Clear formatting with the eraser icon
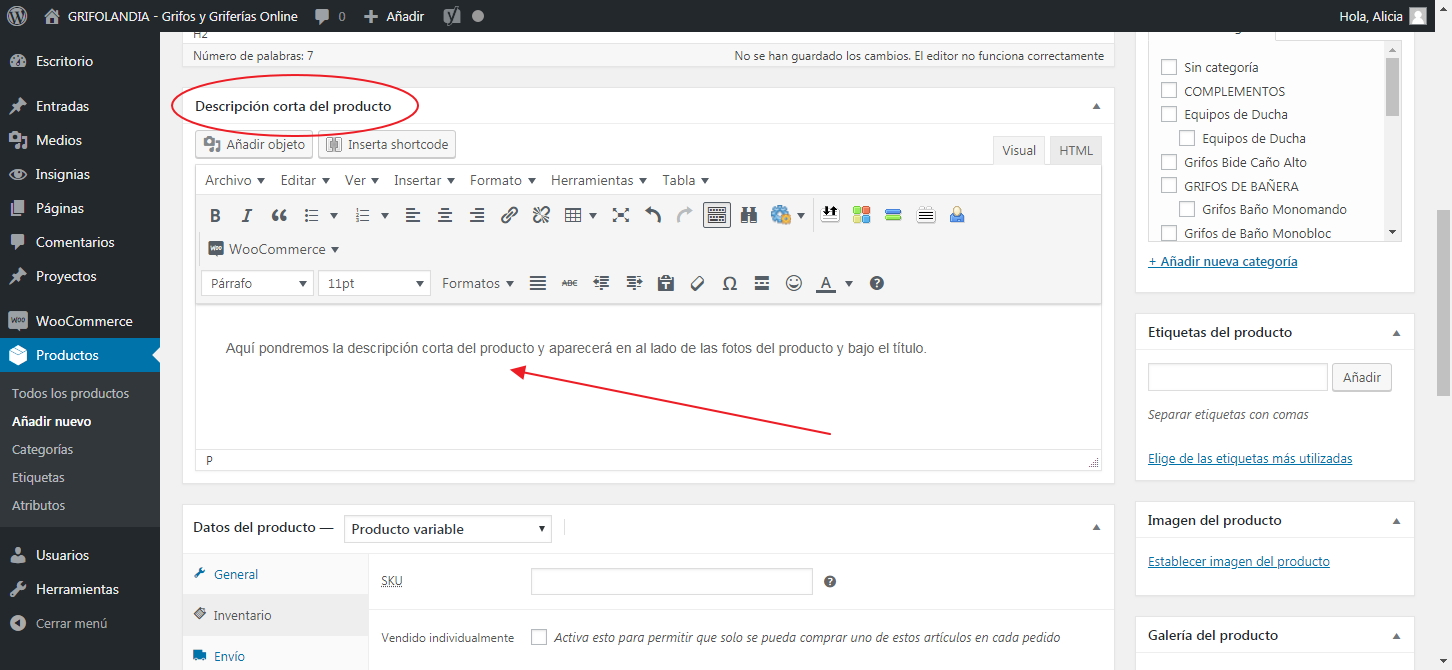 698,283
